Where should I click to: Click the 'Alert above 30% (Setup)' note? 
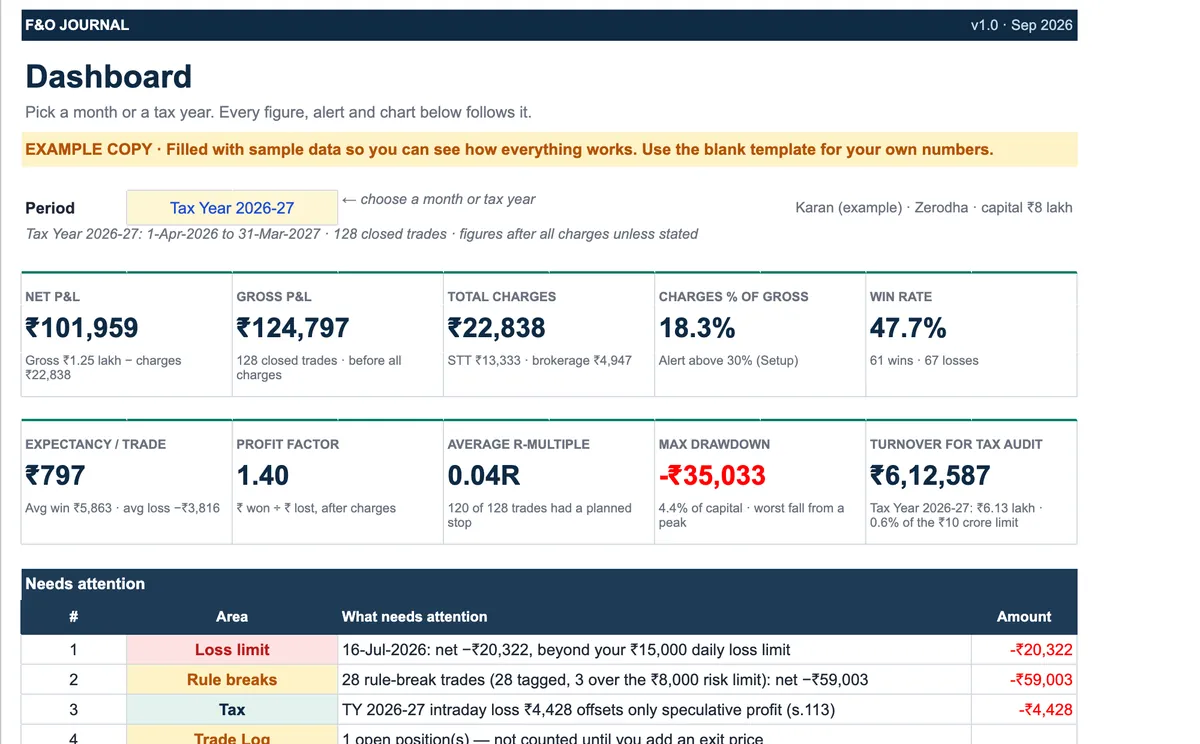point(728,360)
